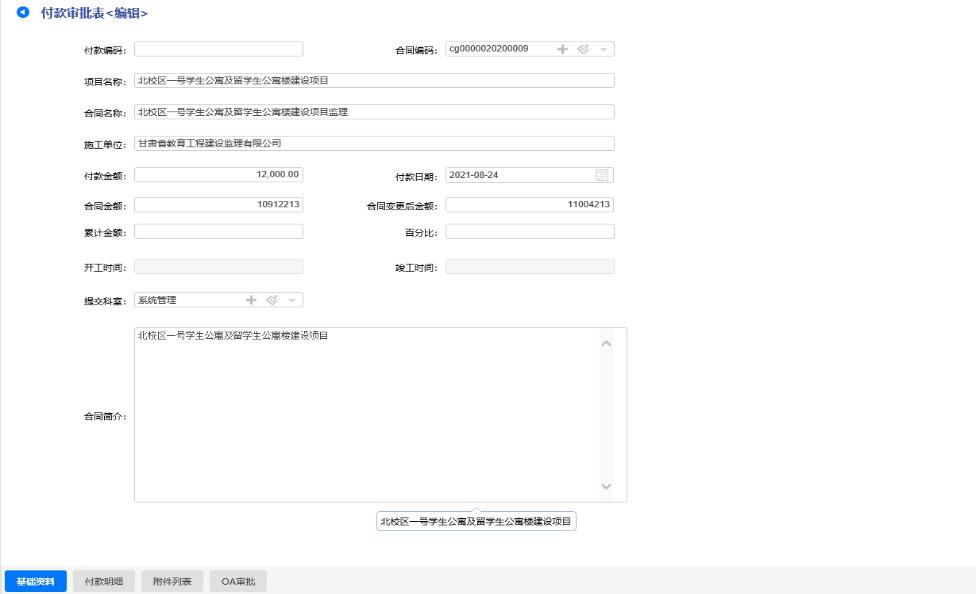Screen dimensions: 976x594
Task: Click the 付款编码 input field
Action: coord(218,49)
